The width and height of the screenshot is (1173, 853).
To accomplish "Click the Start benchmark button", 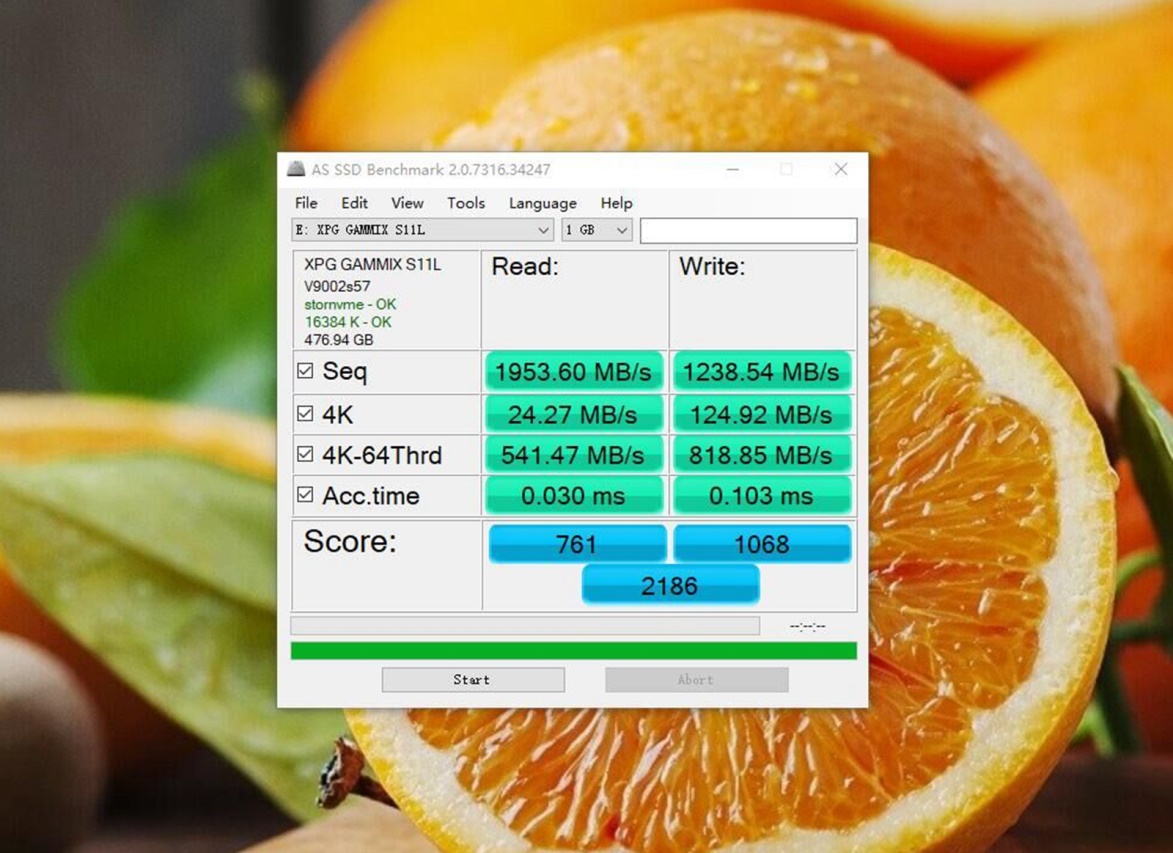I will point(473,680).
